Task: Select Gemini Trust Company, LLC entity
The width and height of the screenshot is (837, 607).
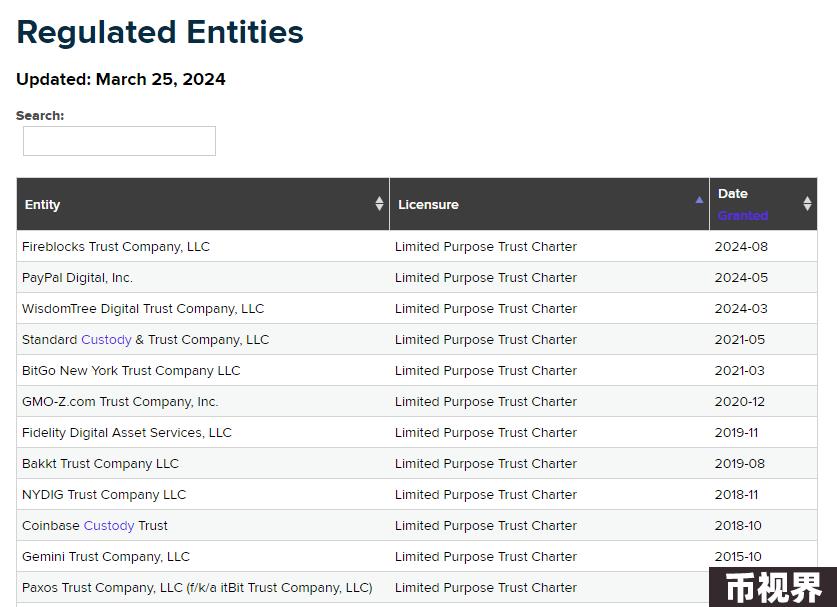Action: pos(106,556)
